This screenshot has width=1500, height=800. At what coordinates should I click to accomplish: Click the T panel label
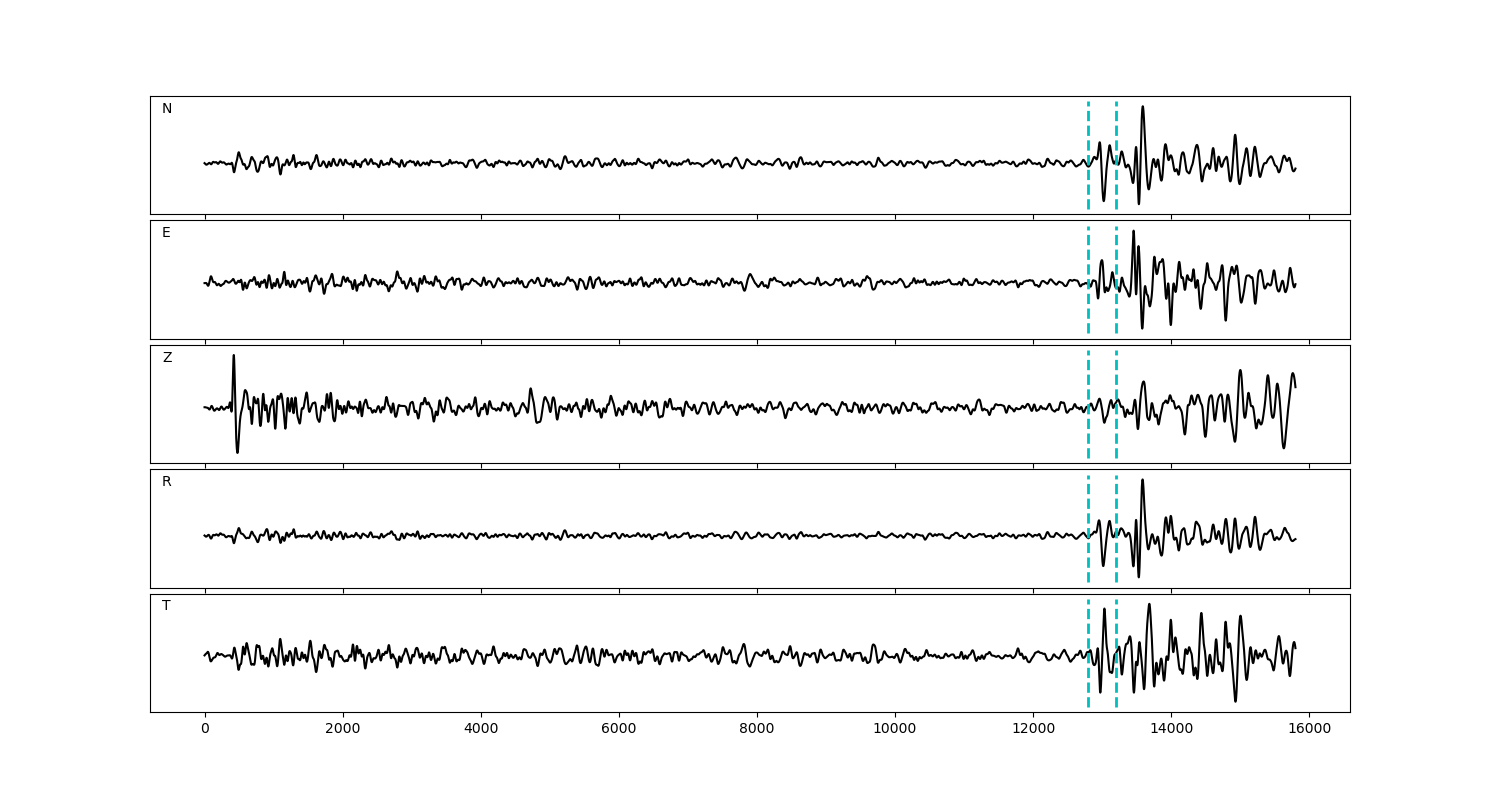tap(166, 606)
